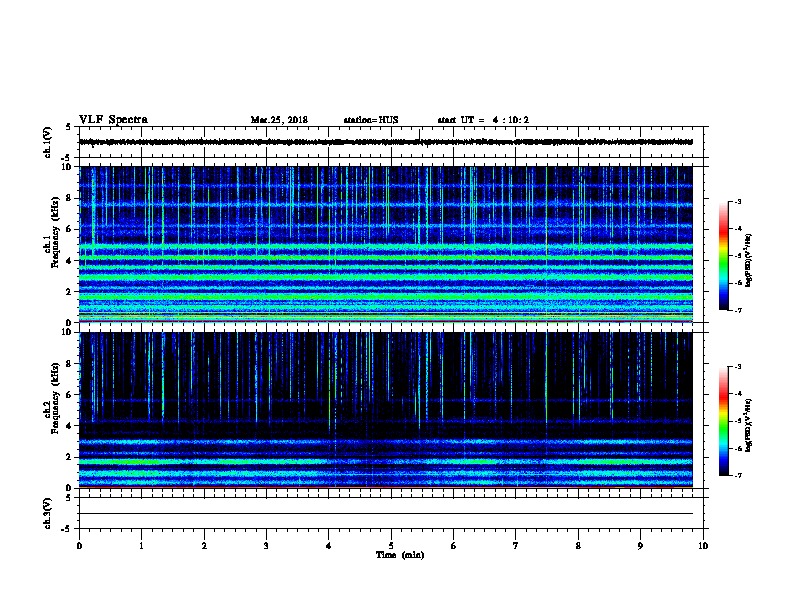Click the ch.1 spectrogram panel
Viewport: 792px width, 612px height.
point(386,244)
